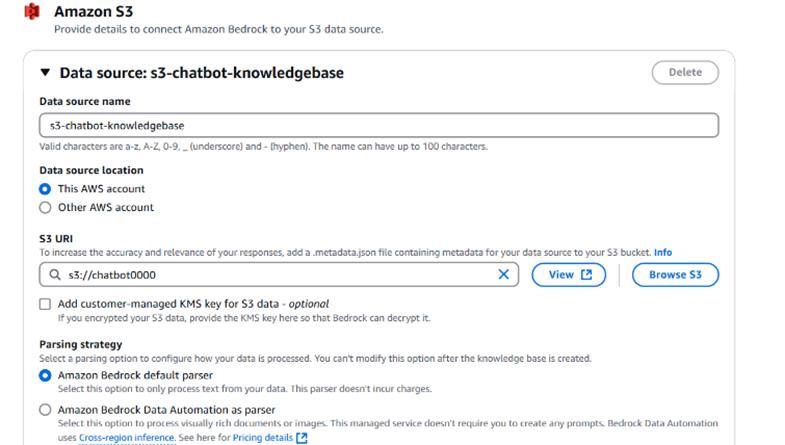The width and height of the screenshot is (785, 445).
Task: Select the This AWS account radio option
Action: pos(45,189)
